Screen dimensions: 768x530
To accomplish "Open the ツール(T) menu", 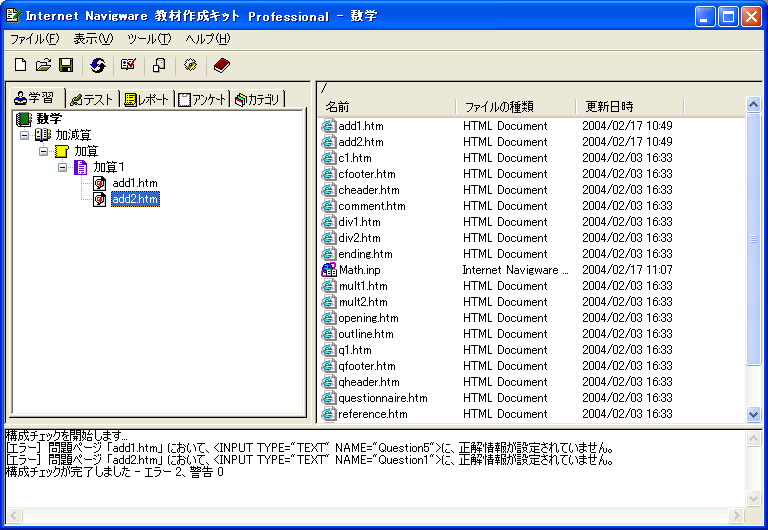I will point(149,39).
